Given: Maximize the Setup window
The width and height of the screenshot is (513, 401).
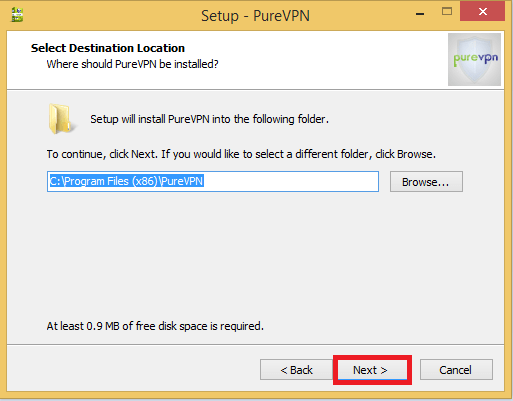Looking at the screenshot, I should click(x=447, y=12).
